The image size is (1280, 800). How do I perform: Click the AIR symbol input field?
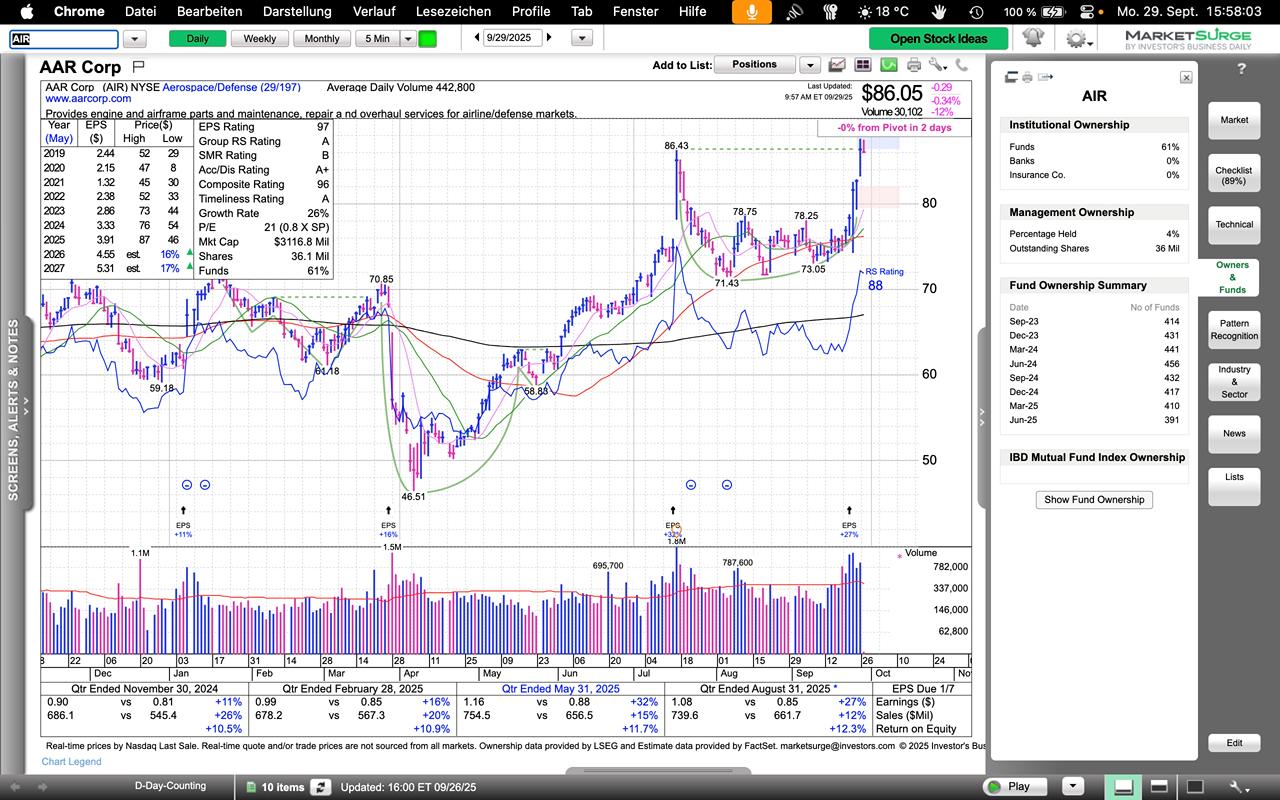click(x=64, y=39)
